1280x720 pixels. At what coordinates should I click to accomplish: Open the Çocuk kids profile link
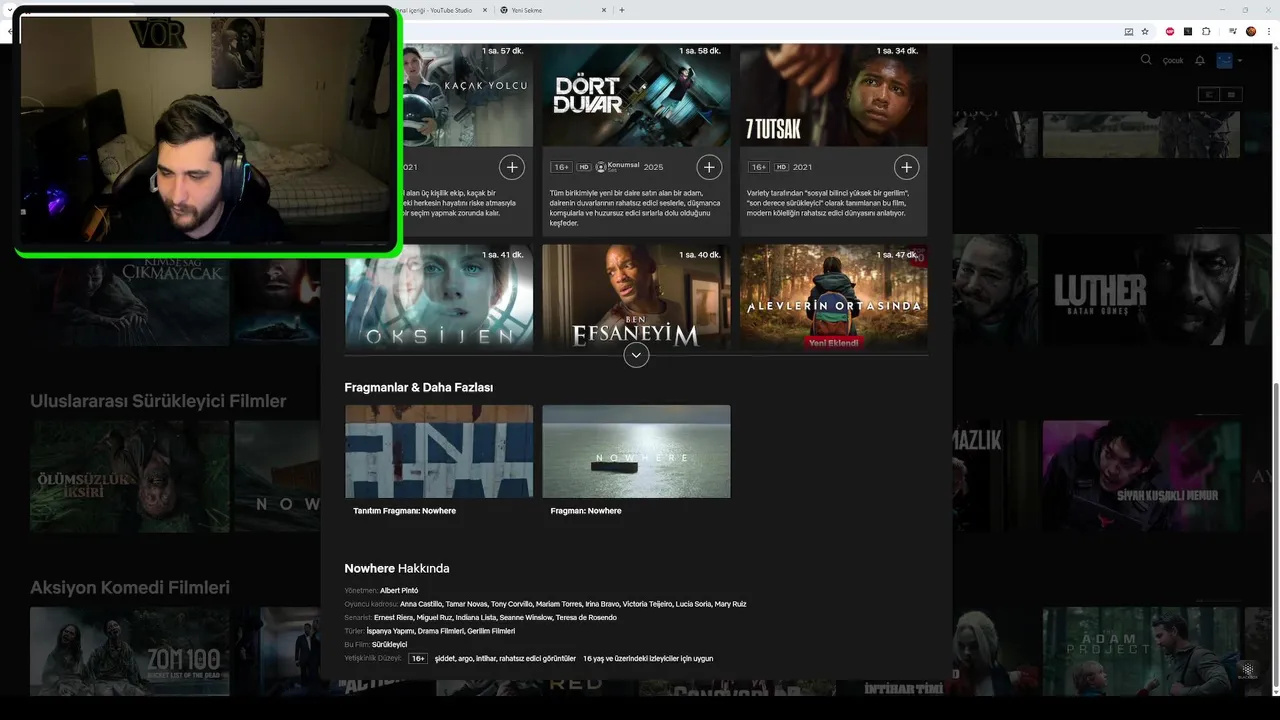click(1173, 61)
